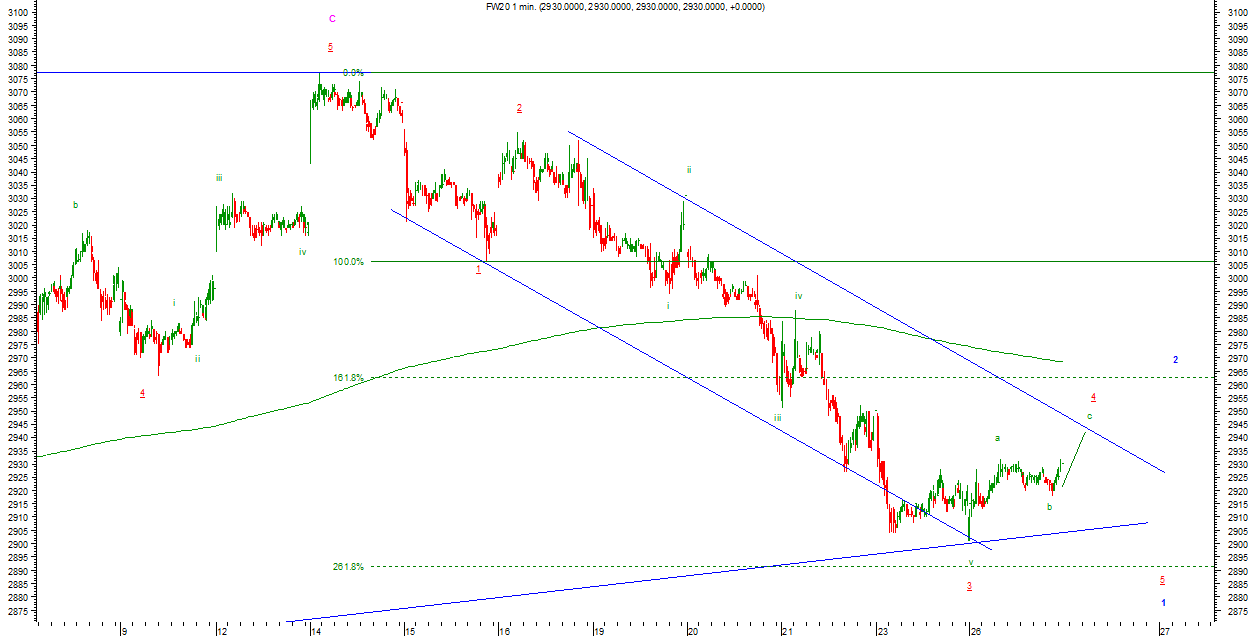Select the green 'c' projection label
Screen dimensions: 1250x636
(1089, 415)
